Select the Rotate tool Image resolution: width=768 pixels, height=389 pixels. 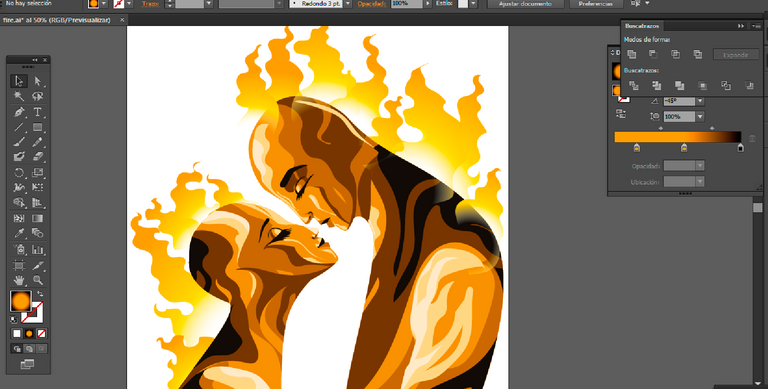19,172
